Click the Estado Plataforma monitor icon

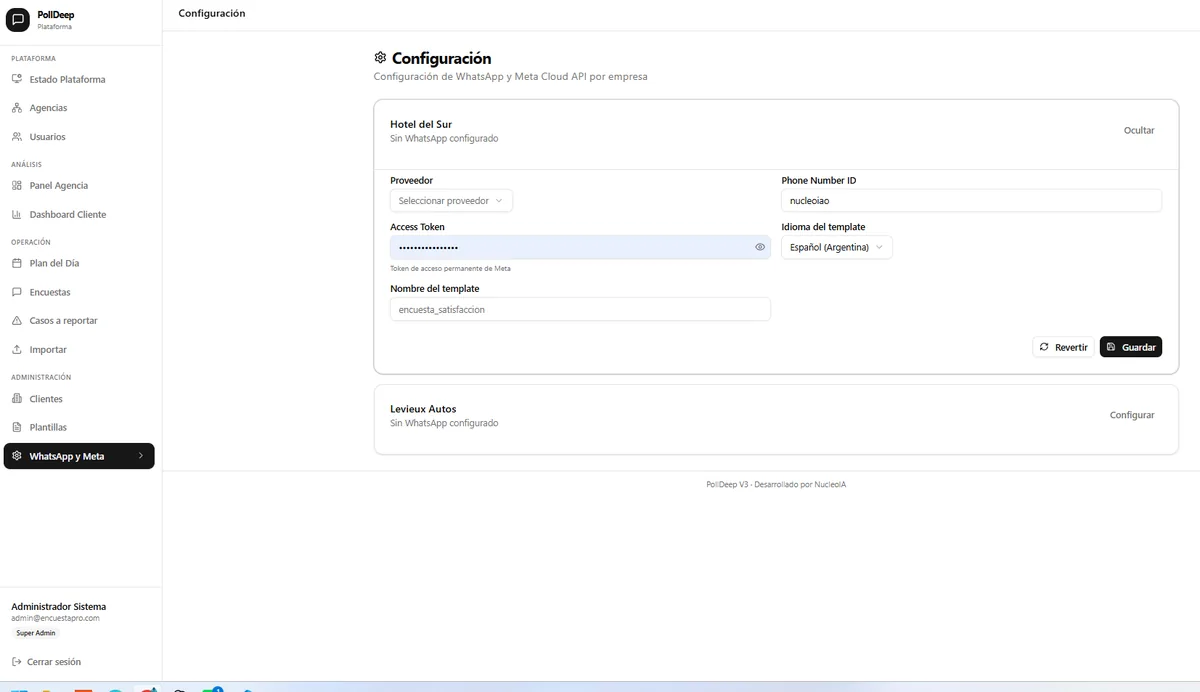(x=17, y=79)
